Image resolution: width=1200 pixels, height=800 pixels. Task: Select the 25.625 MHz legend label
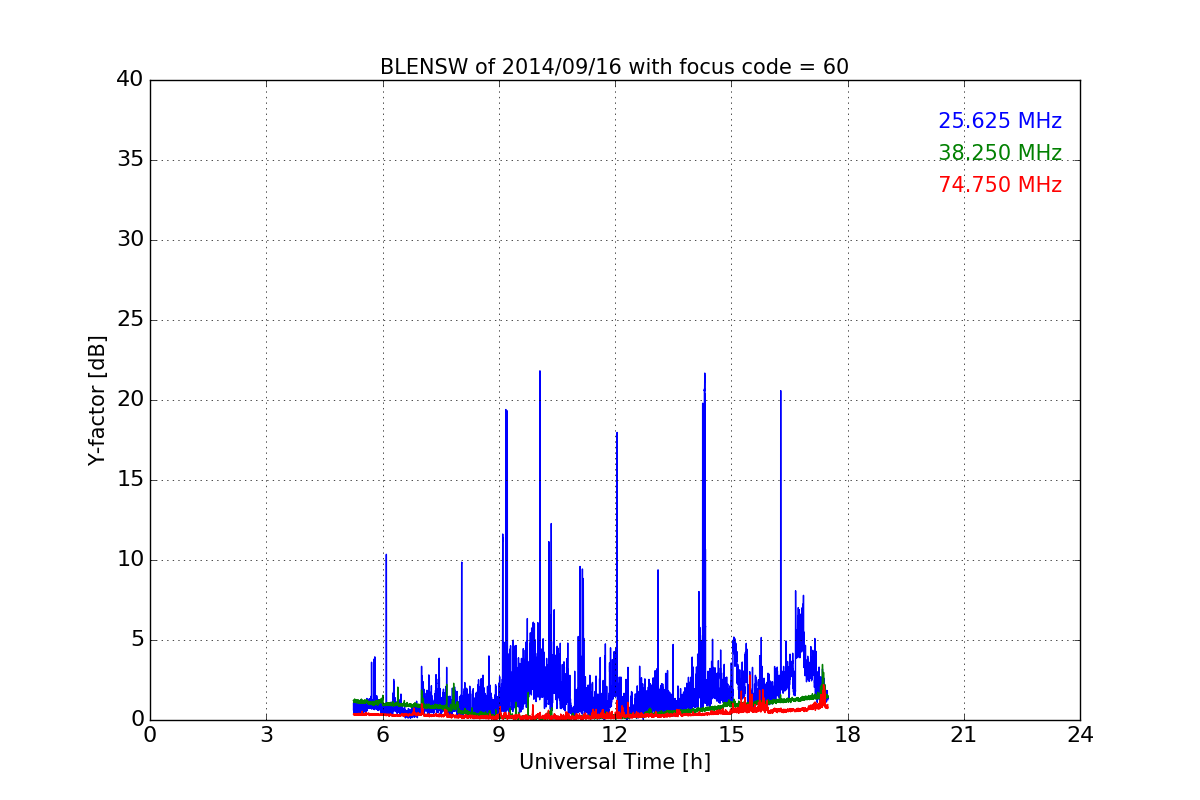(1000, 121)
